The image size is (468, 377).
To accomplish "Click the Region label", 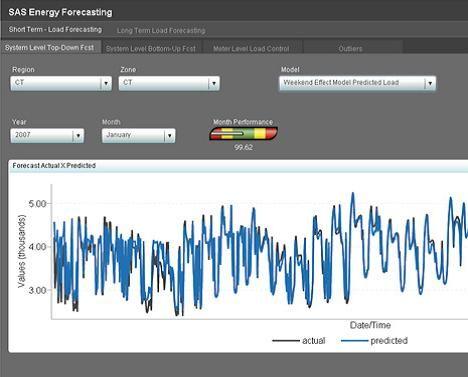I will [23, 70].
